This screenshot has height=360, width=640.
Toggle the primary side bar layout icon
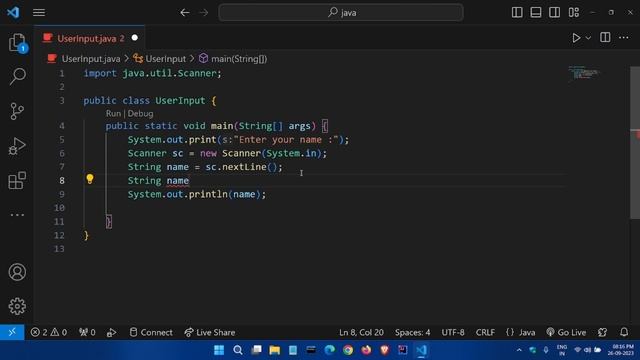[x=517, y=13]
